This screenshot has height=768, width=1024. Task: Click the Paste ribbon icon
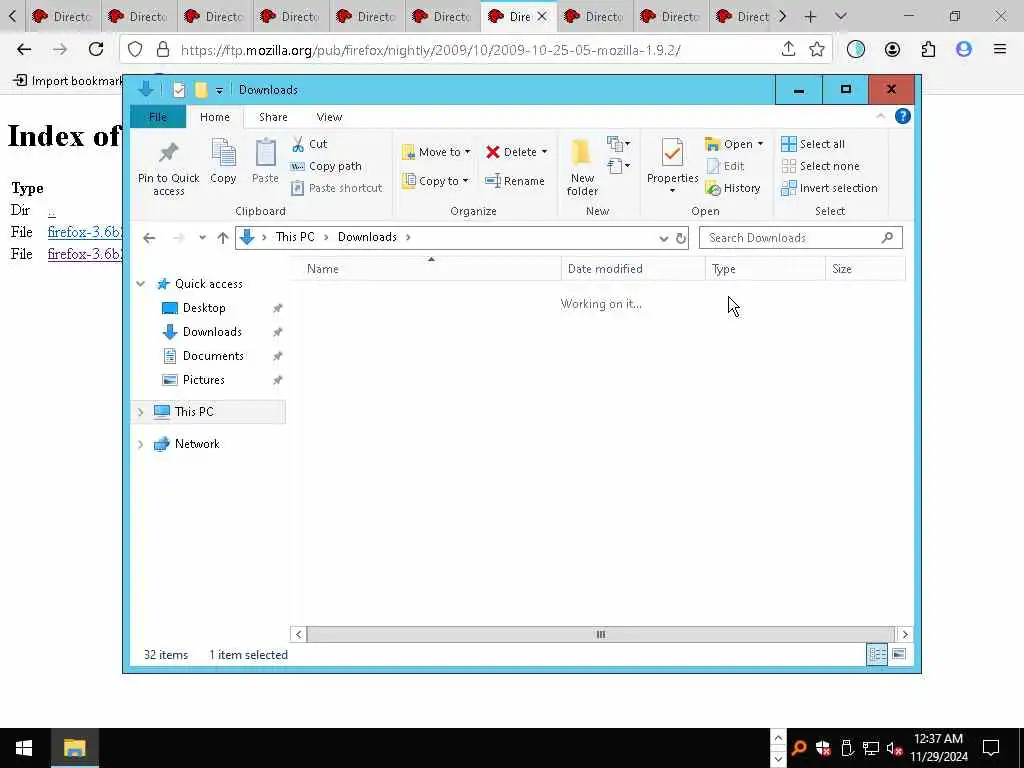[x=265, y=161]
